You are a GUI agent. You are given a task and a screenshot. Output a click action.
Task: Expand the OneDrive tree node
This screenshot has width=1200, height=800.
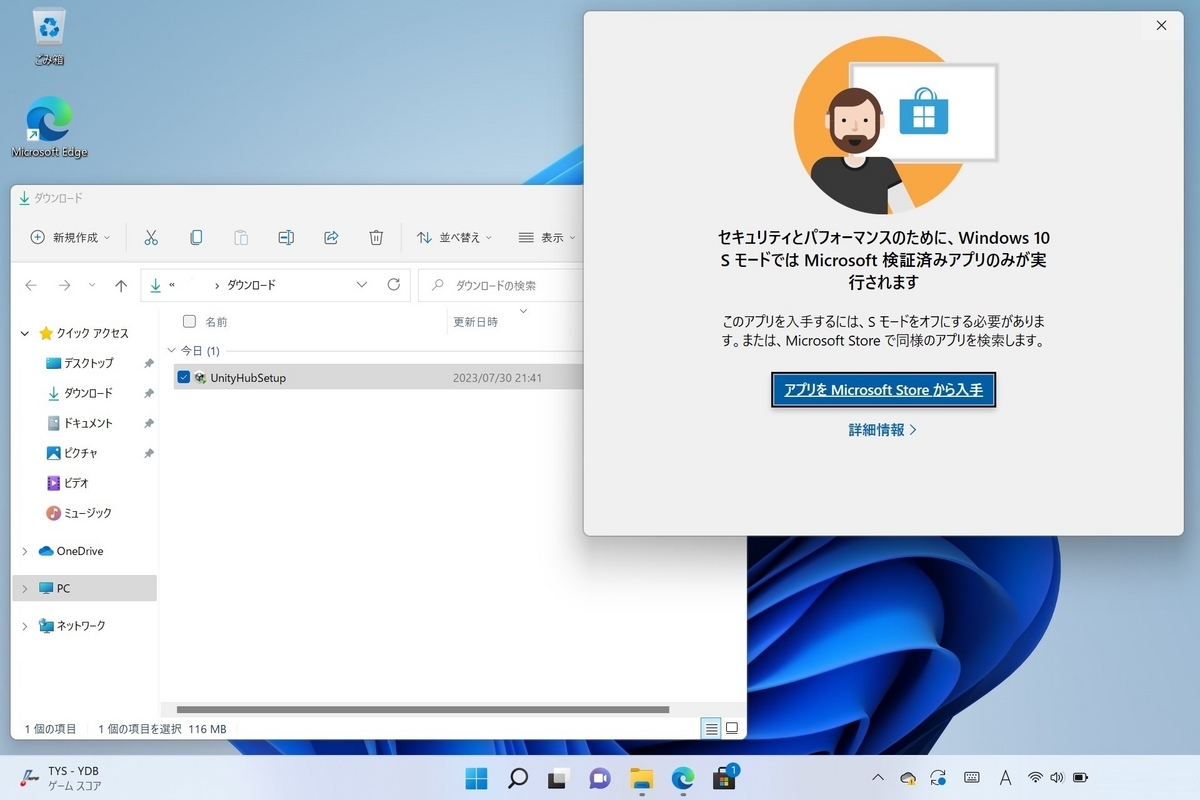[x=25, y=551]
